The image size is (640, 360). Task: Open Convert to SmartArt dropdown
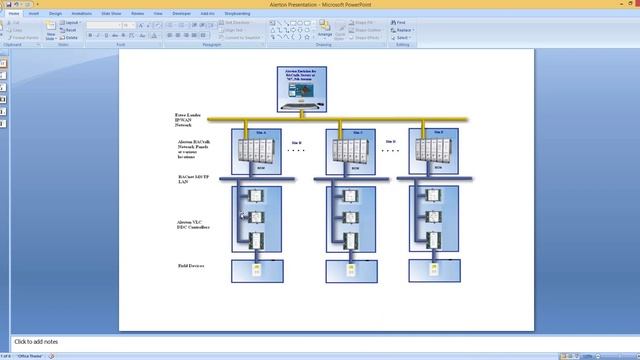241,38
